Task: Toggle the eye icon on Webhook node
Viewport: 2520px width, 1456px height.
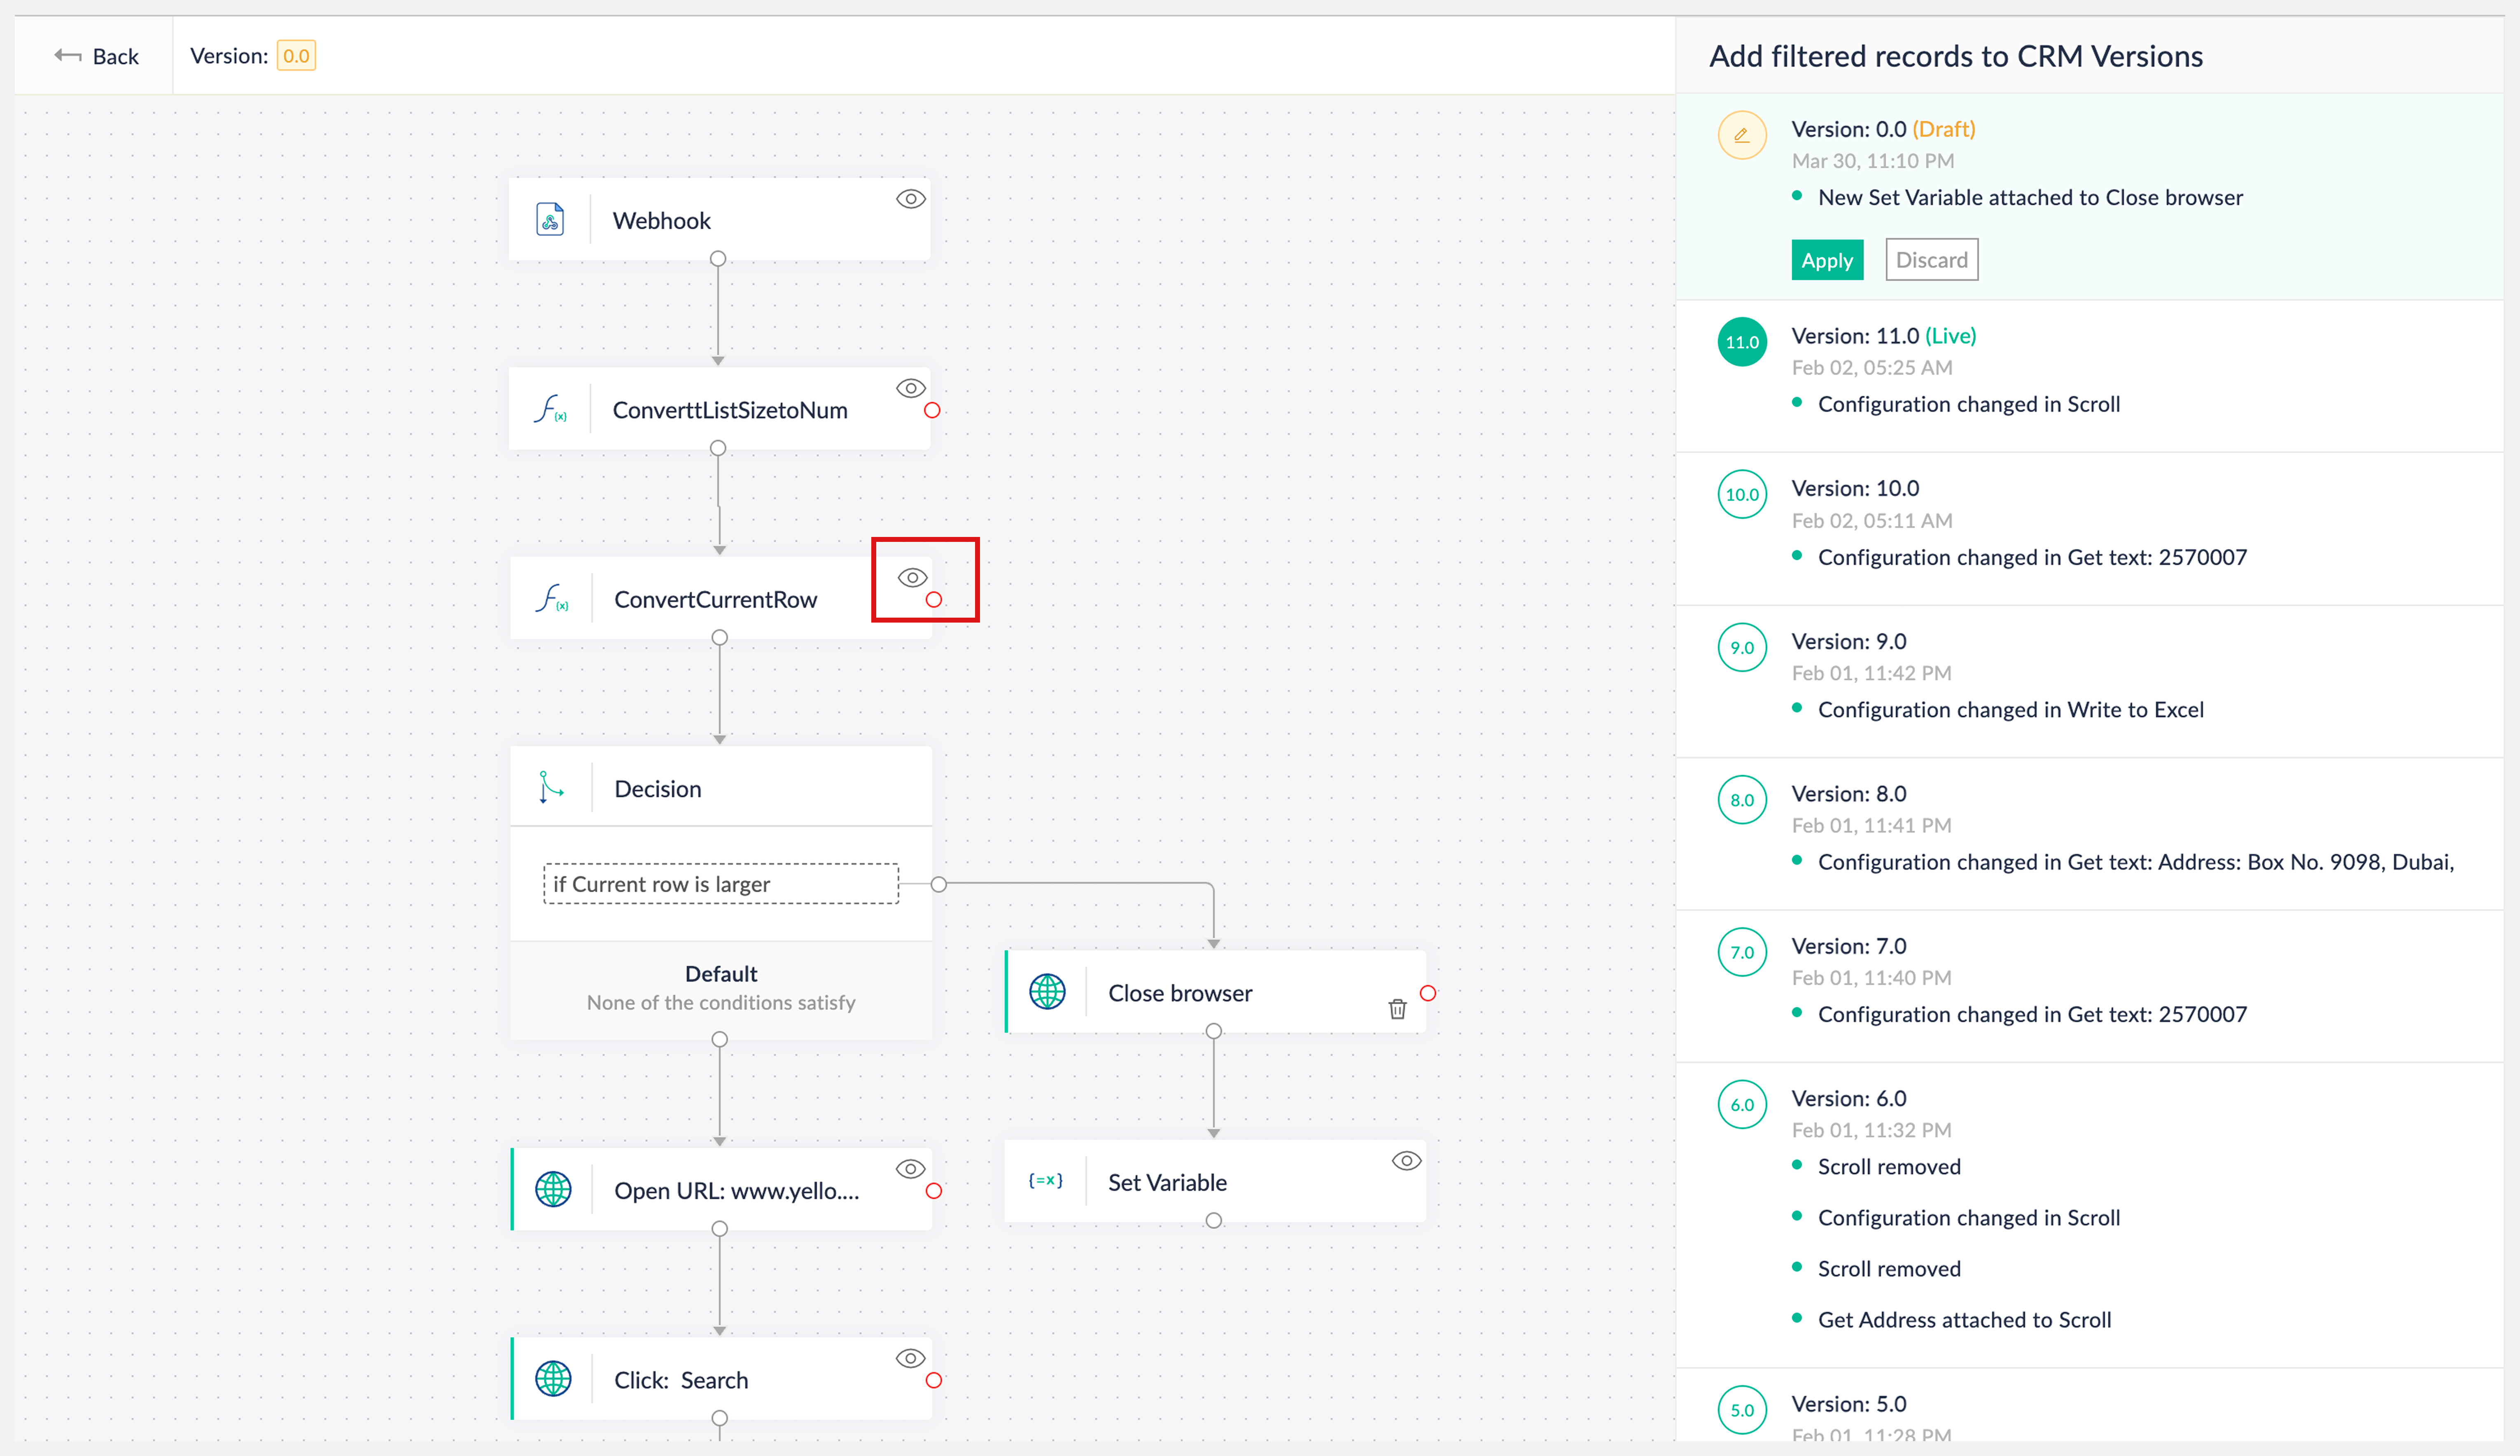Action: click(x=910, y=199)
